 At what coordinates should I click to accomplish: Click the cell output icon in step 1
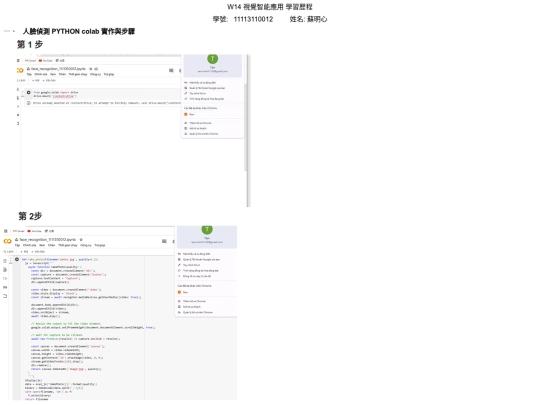coord(29,103)
